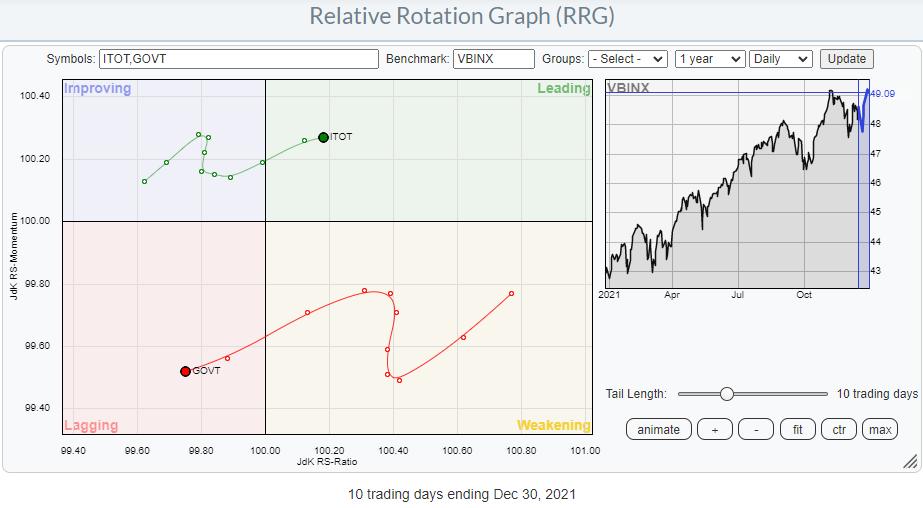Expand the Daily interval dropdown
Viewport: 923px width, 508px height.
point(781,59)
